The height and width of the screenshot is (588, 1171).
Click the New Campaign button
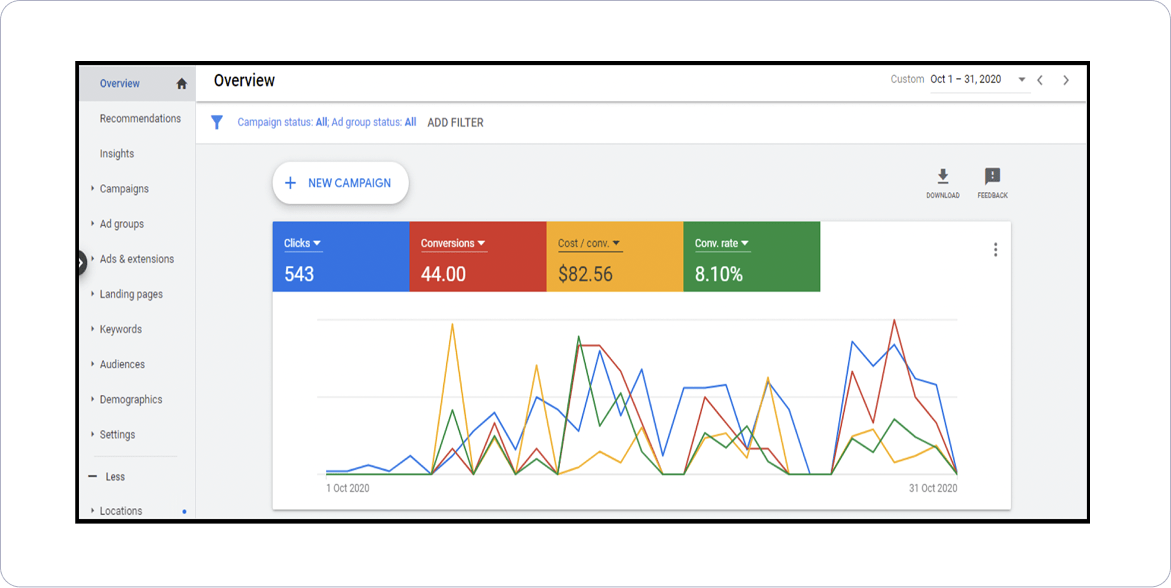pos(340,183)
